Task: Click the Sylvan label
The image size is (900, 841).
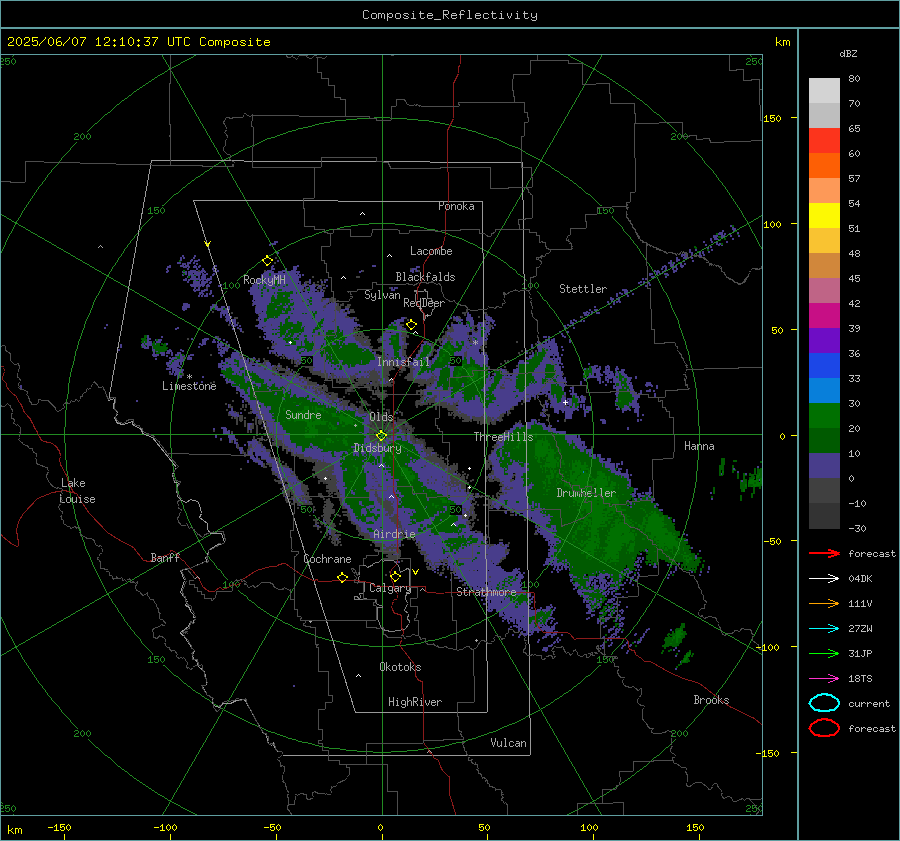Action: pos(382,295)
